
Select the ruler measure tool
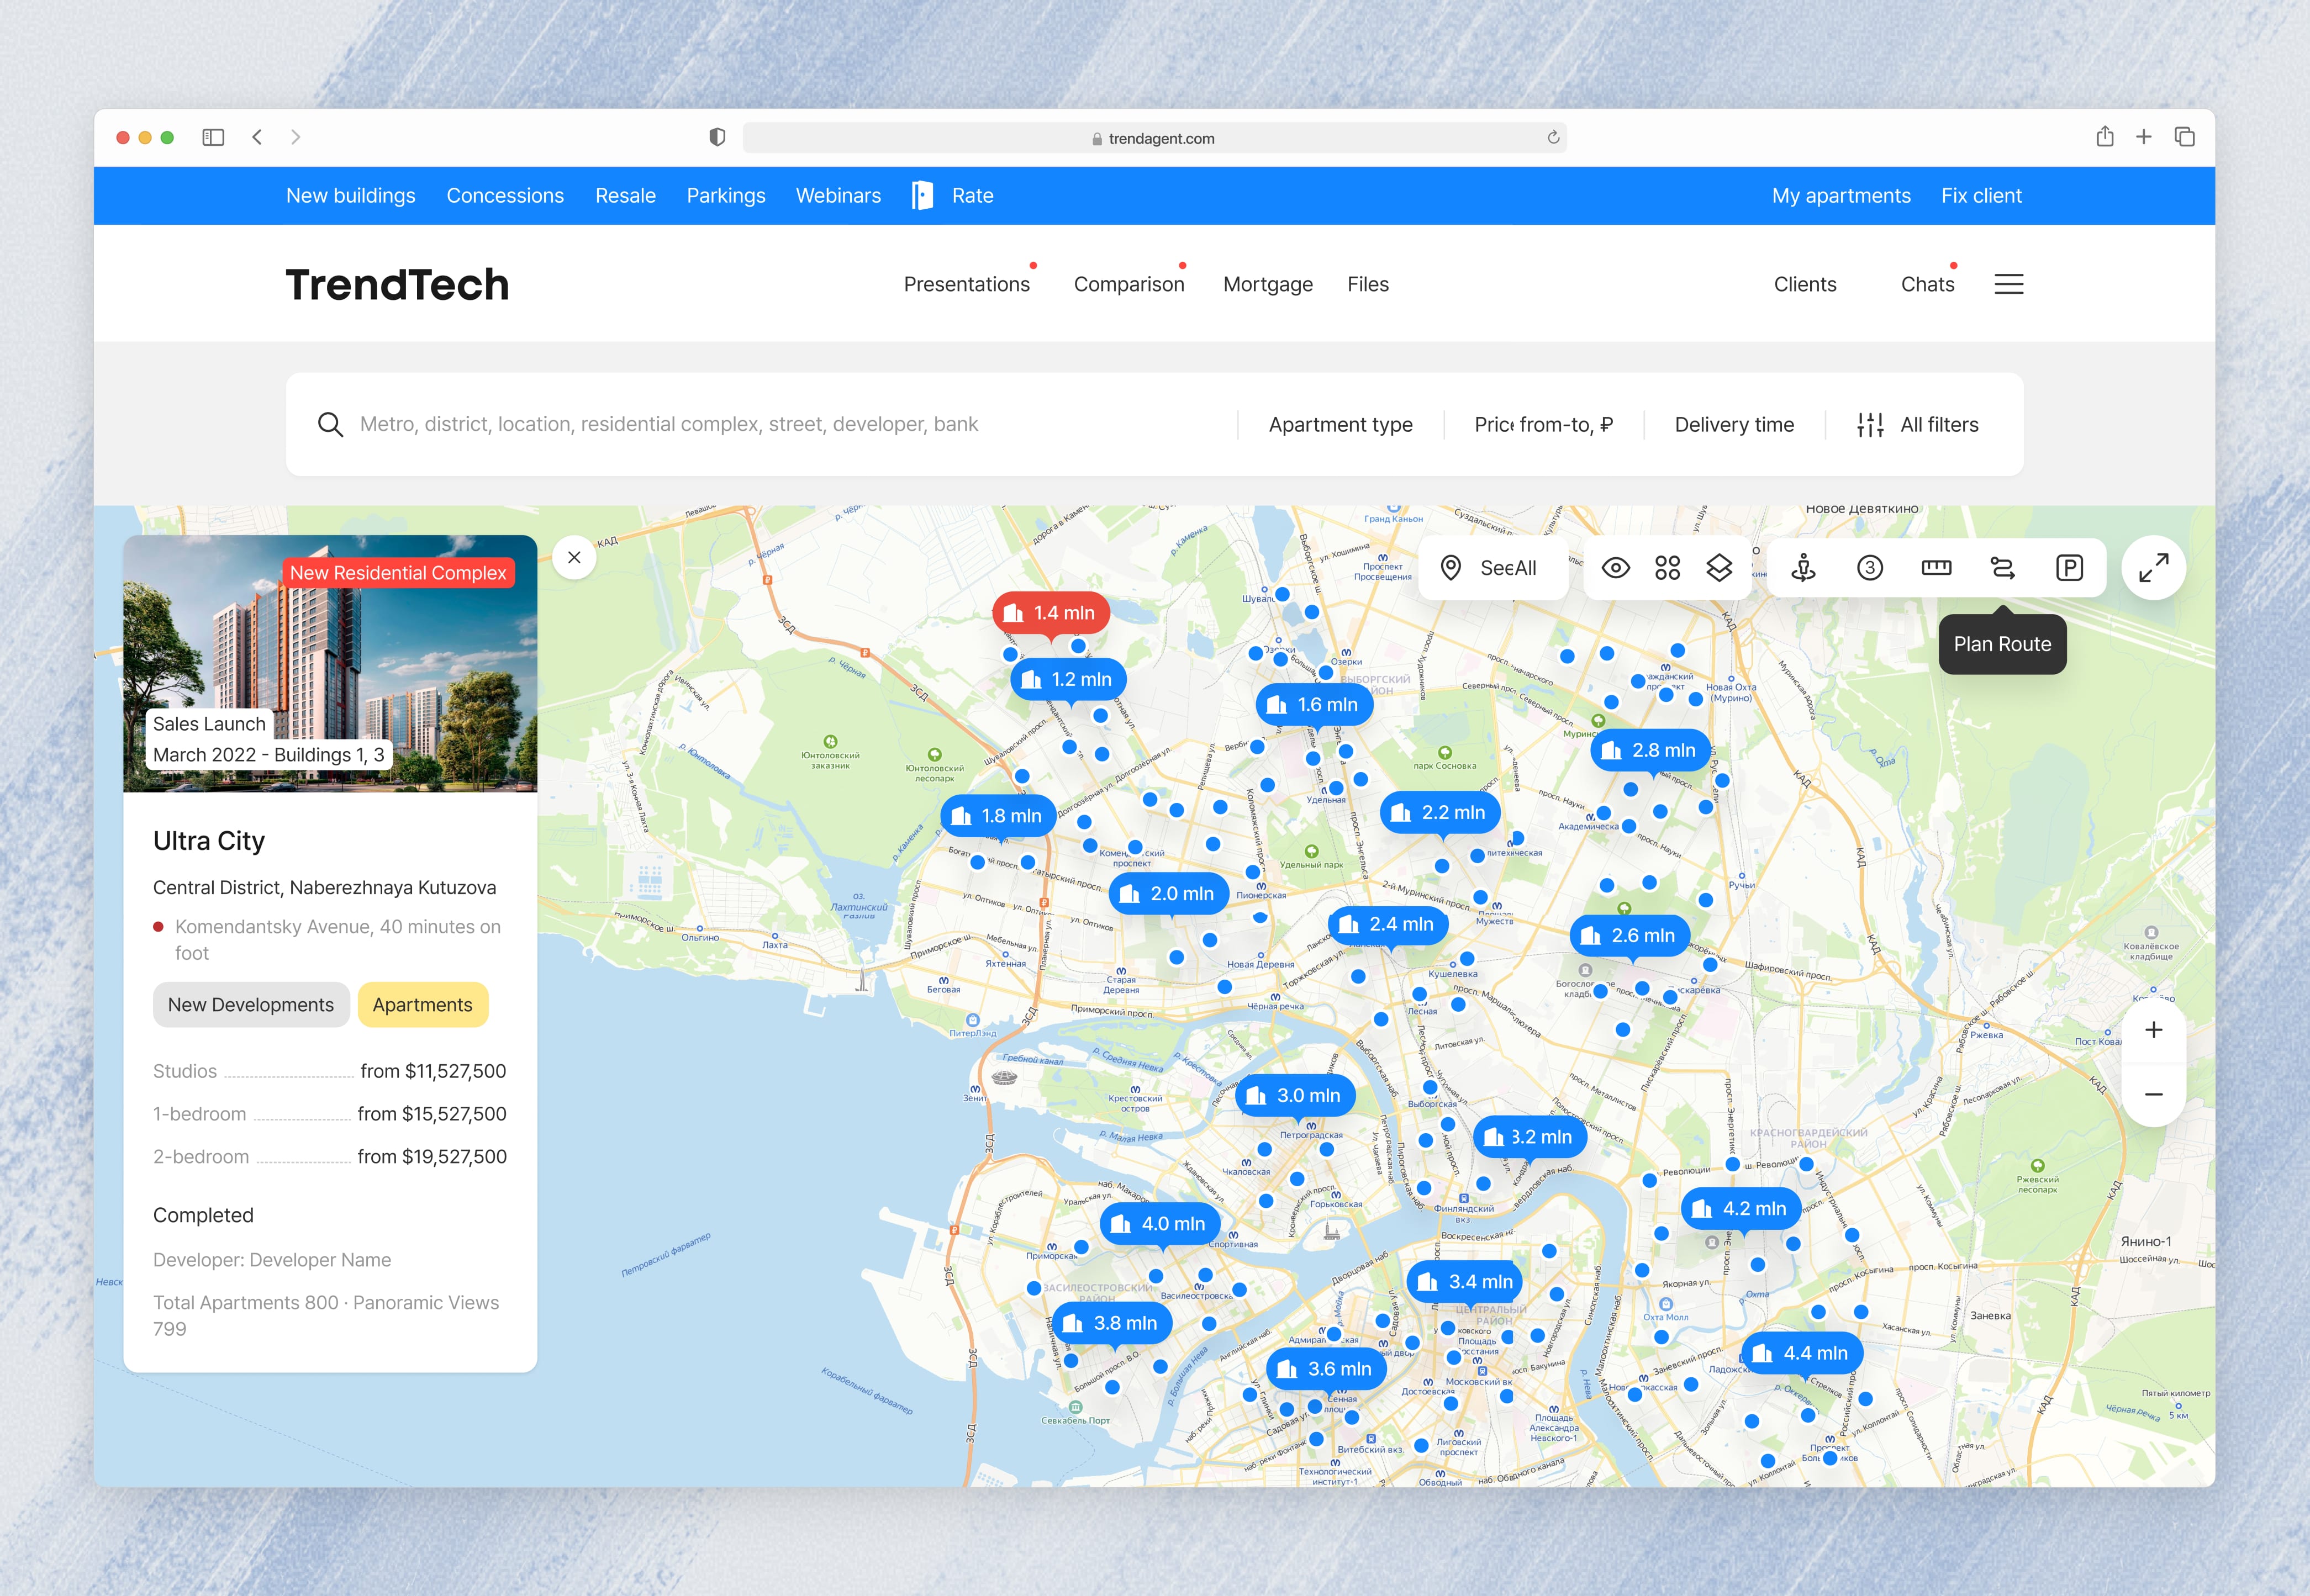tap(1936, 568)
